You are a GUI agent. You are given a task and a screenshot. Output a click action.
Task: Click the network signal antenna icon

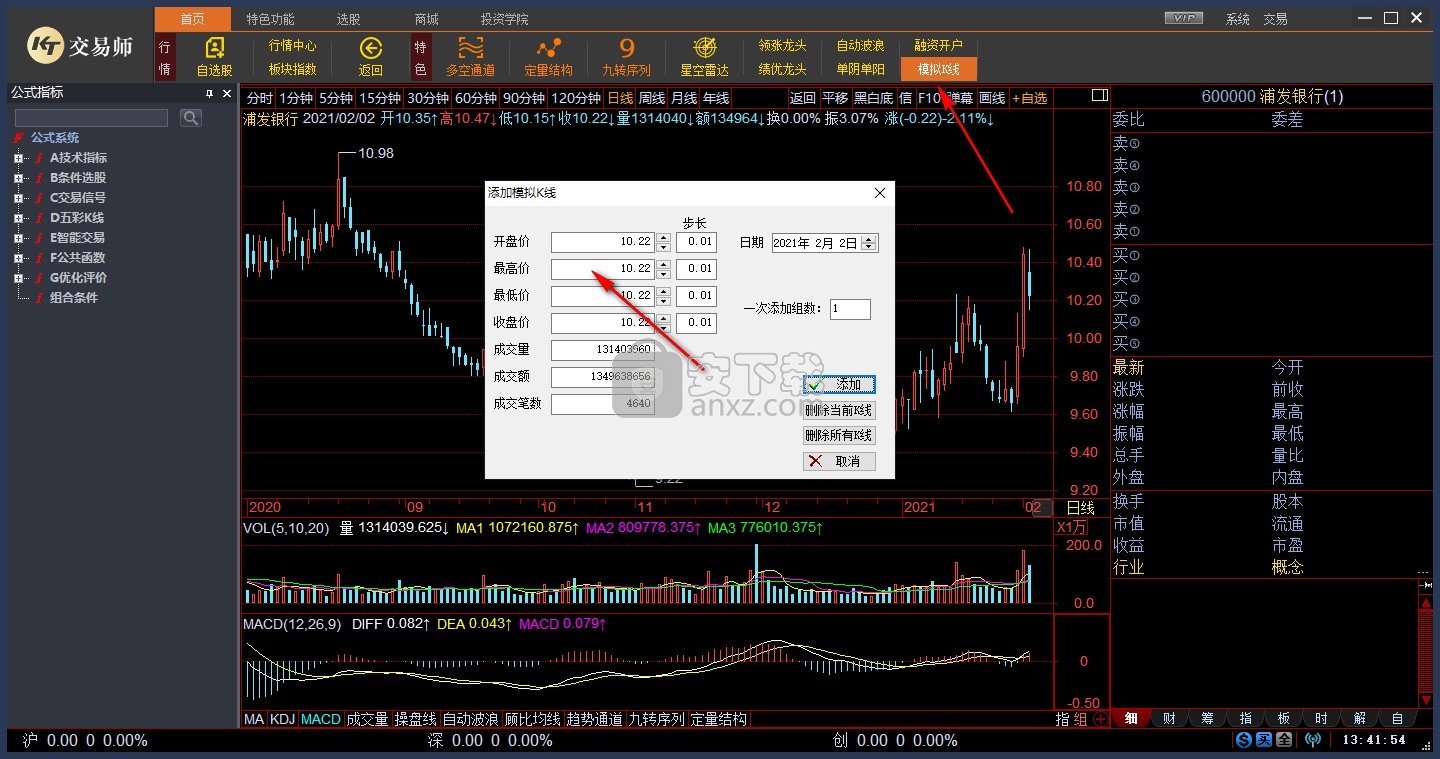click(x=1312, y=740)
